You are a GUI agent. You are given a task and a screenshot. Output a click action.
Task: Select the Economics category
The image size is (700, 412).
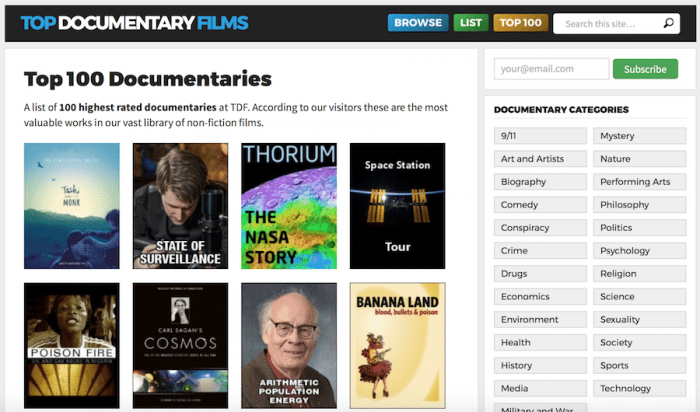pyautogui.click(x=540, y=296)
